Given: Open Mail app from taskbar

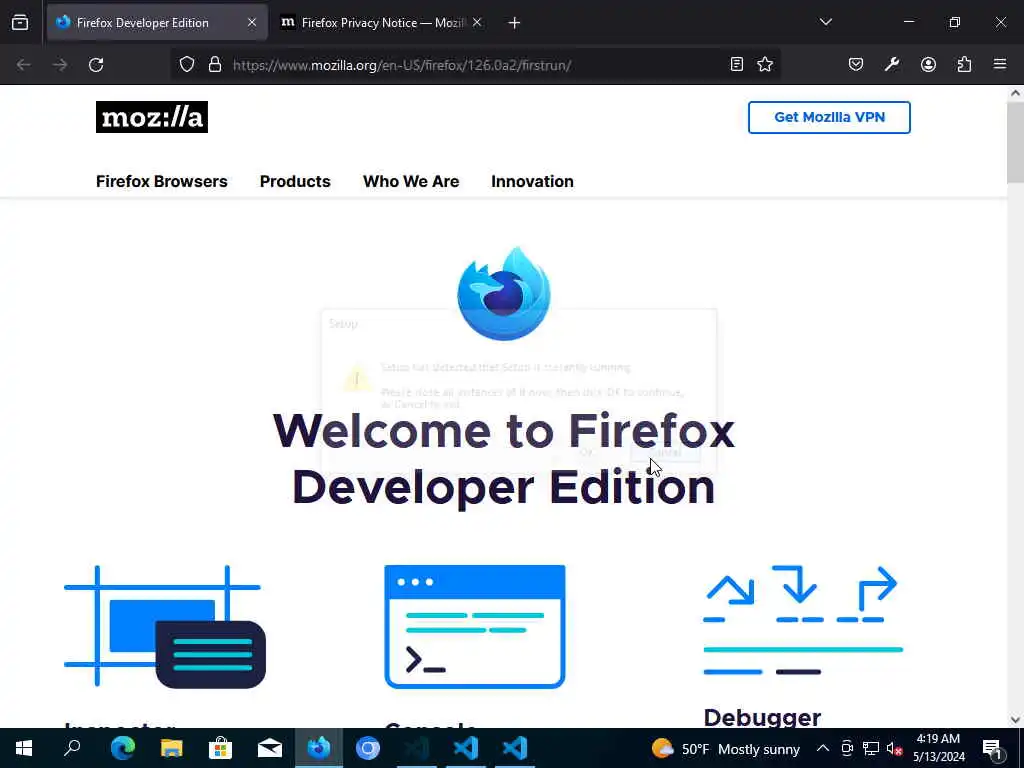Looking at the screenshot, I should (x=270, y=748).
